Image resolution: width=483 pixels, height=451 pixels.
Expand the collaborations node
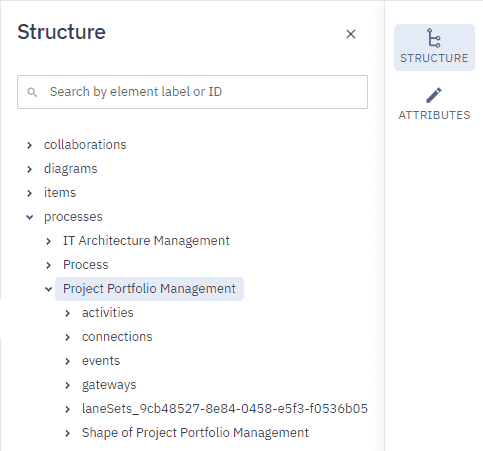[x=30, y=145]
